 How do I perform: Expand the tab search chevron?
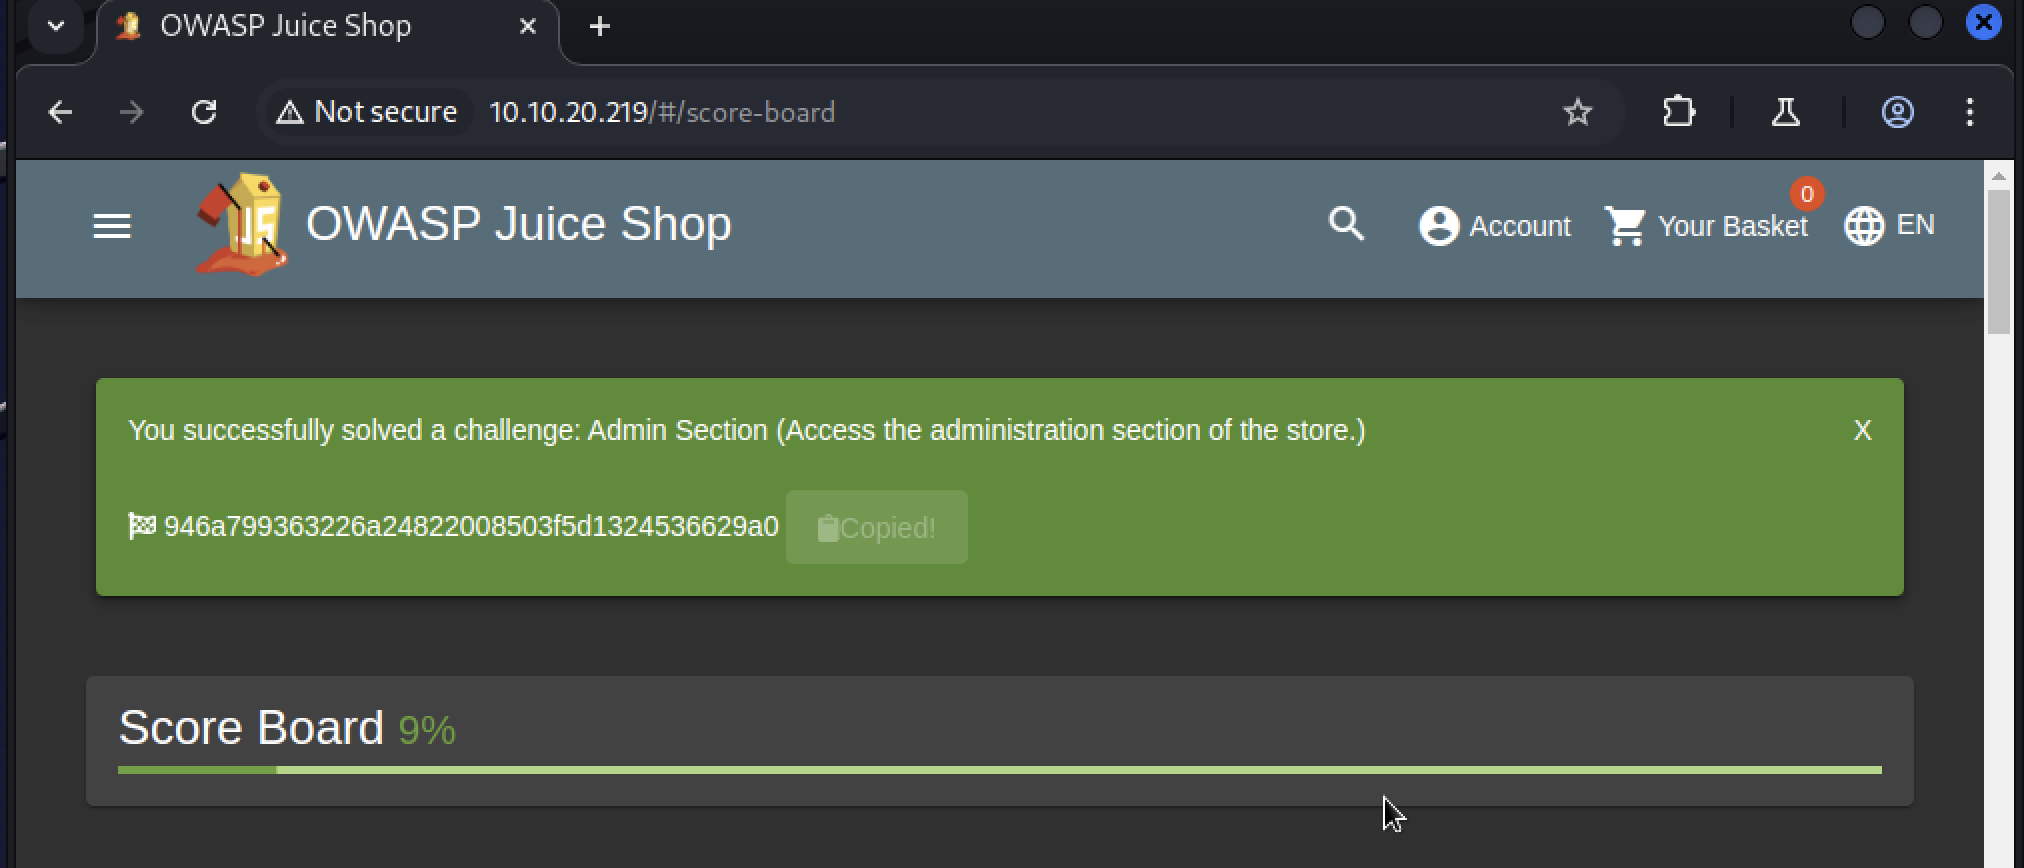56,26
